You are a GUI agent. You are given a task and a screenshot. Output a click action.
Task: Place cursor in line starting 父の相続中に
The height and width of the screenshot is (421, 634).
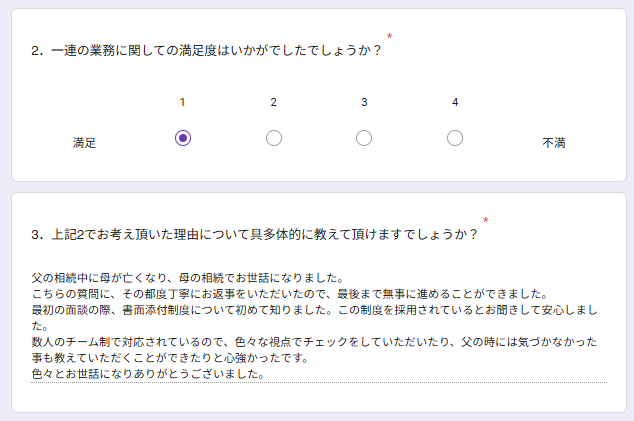pyautogui.click(x=187, y=278)
